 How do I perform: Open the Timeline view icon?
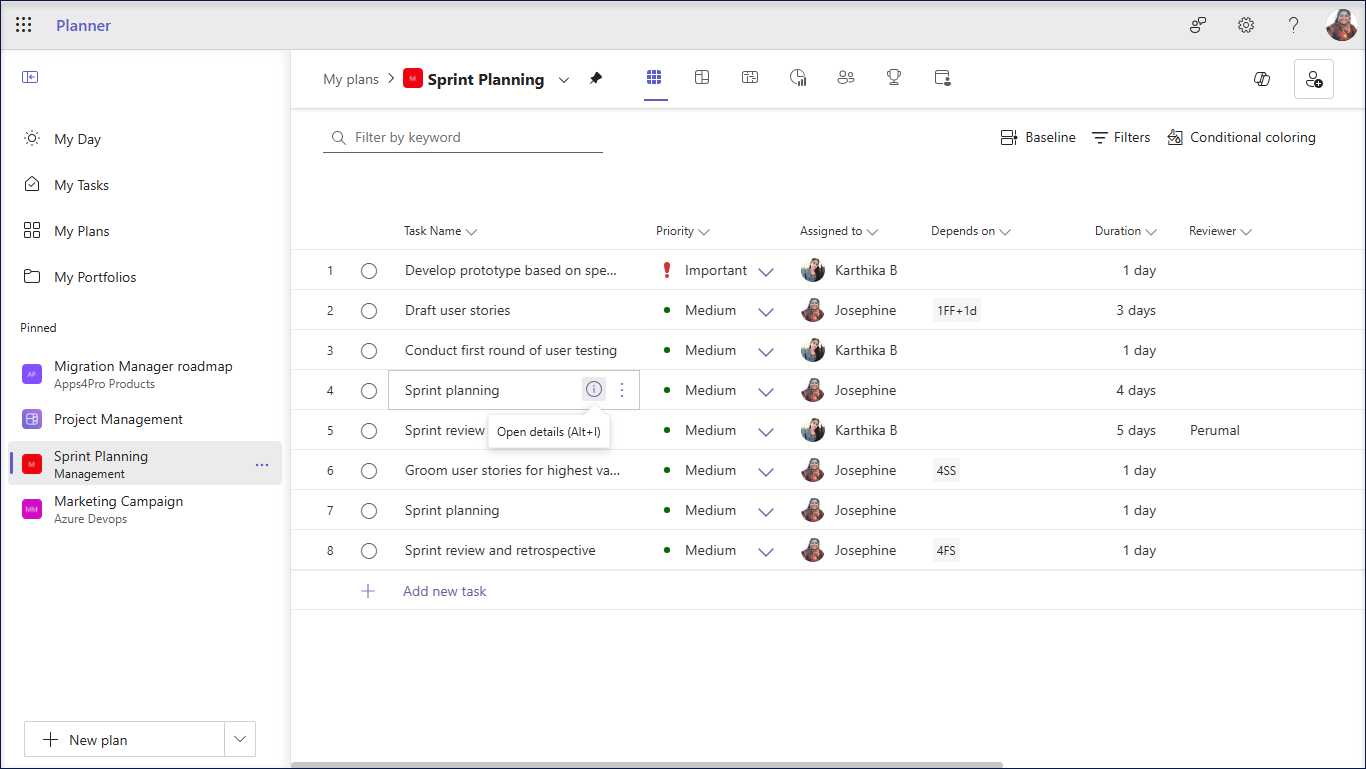click(x=750, y=77)
